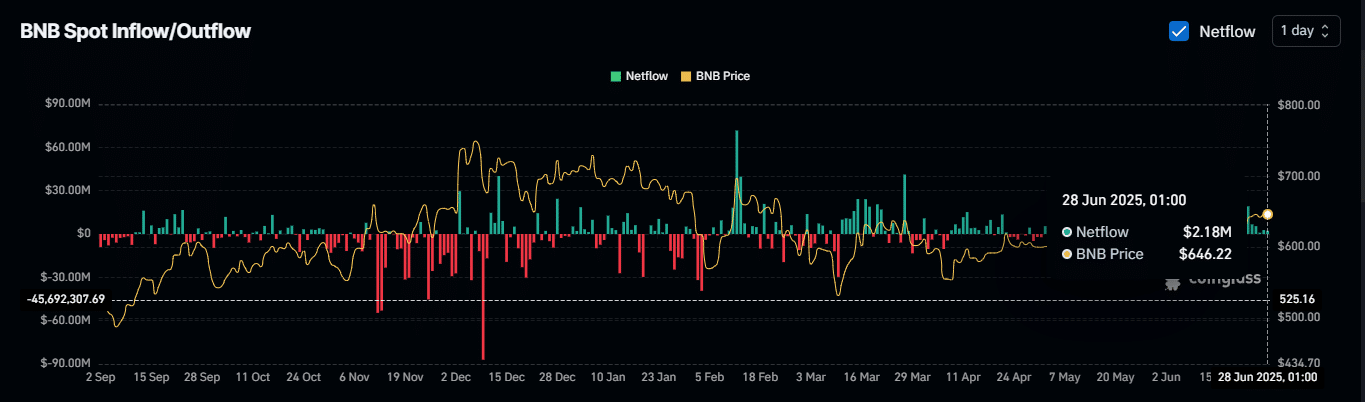This screenshot has height=402, width=1365.
Task: Click the 7 May date axis label
Action: [x=1064, y=378]
